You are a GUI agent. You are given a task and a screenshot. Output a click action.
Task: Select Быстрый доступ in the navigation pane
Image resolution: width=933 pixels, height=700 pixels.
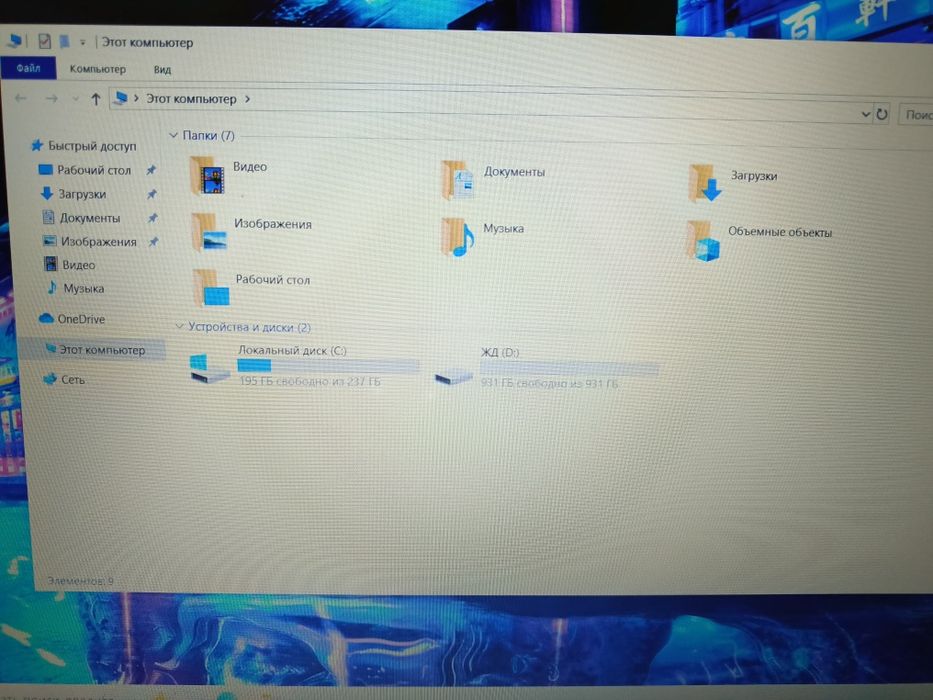[x=92, y=146]
